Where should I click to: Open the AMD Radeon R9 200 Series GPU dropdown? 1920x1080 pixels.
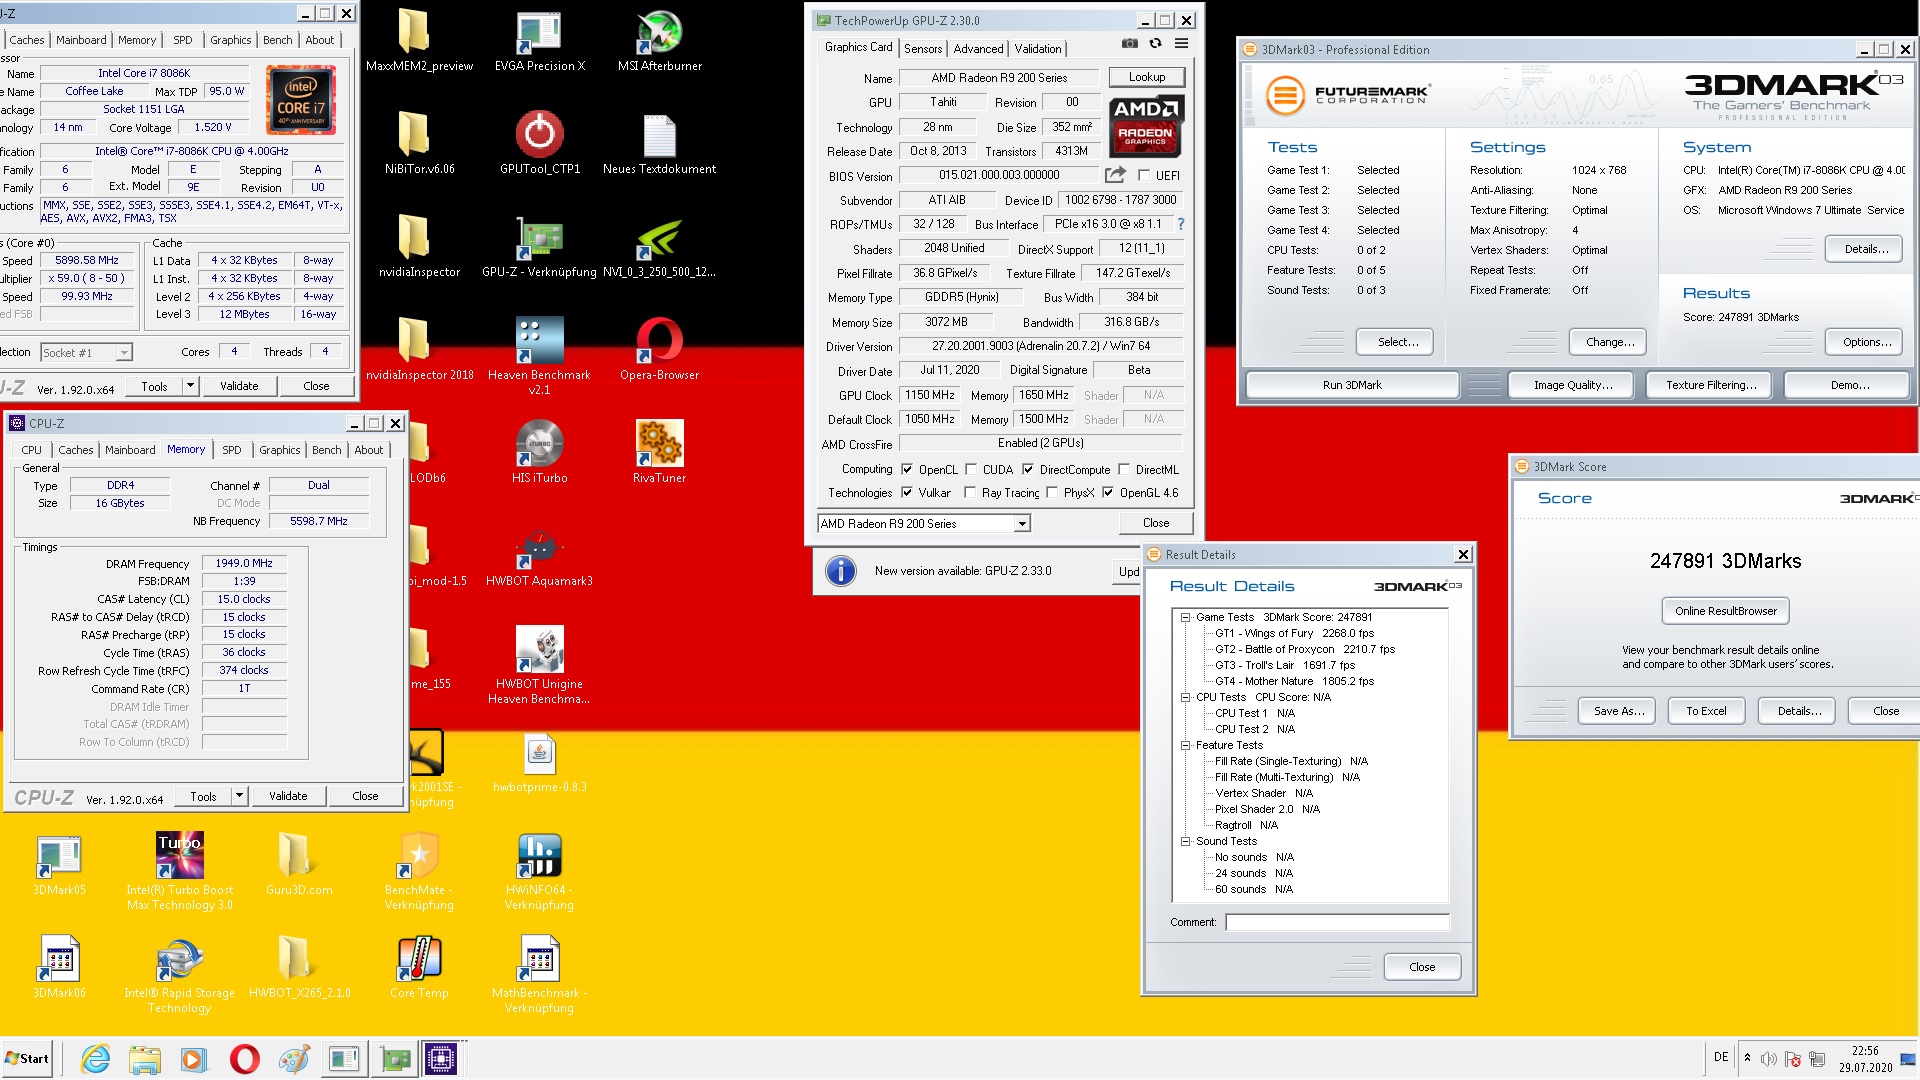click(924, 523)
